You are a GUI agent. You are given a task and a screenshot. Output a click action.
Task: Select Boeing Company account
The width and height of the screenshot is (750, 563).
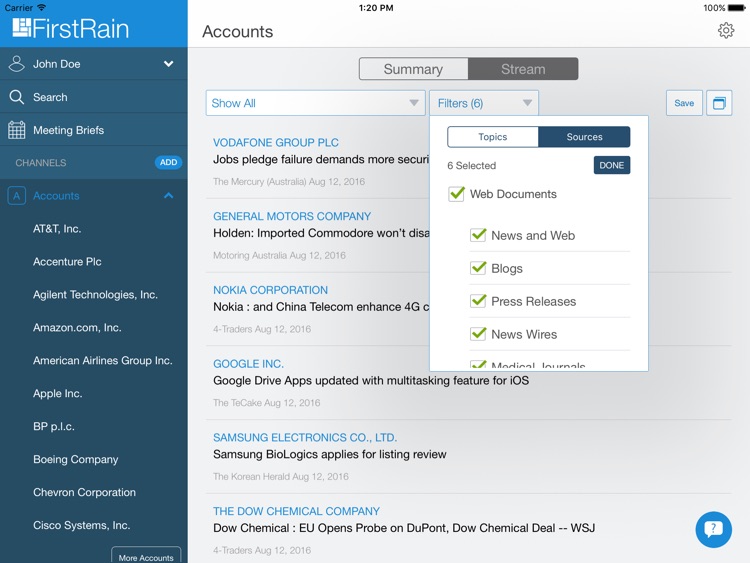[76, 460]
